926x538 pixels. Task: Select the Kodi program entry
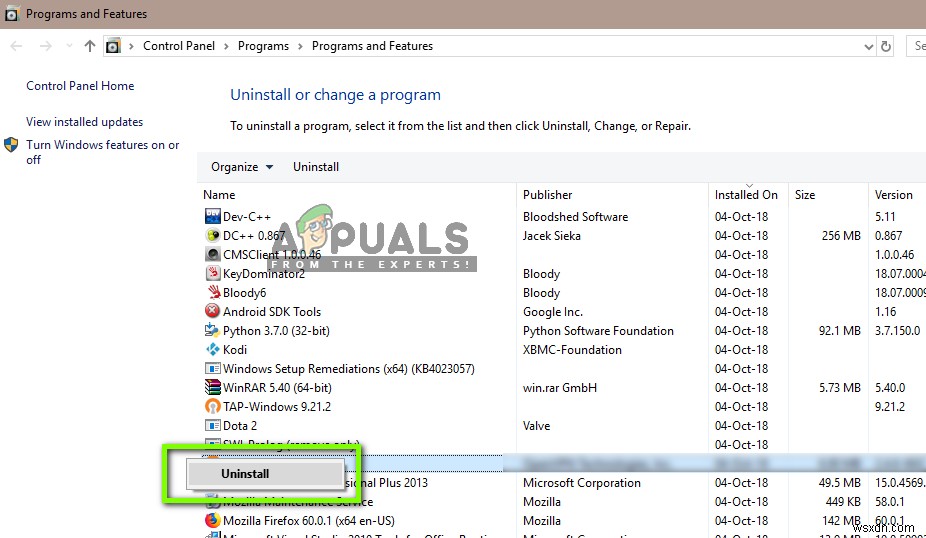point(234,350)
